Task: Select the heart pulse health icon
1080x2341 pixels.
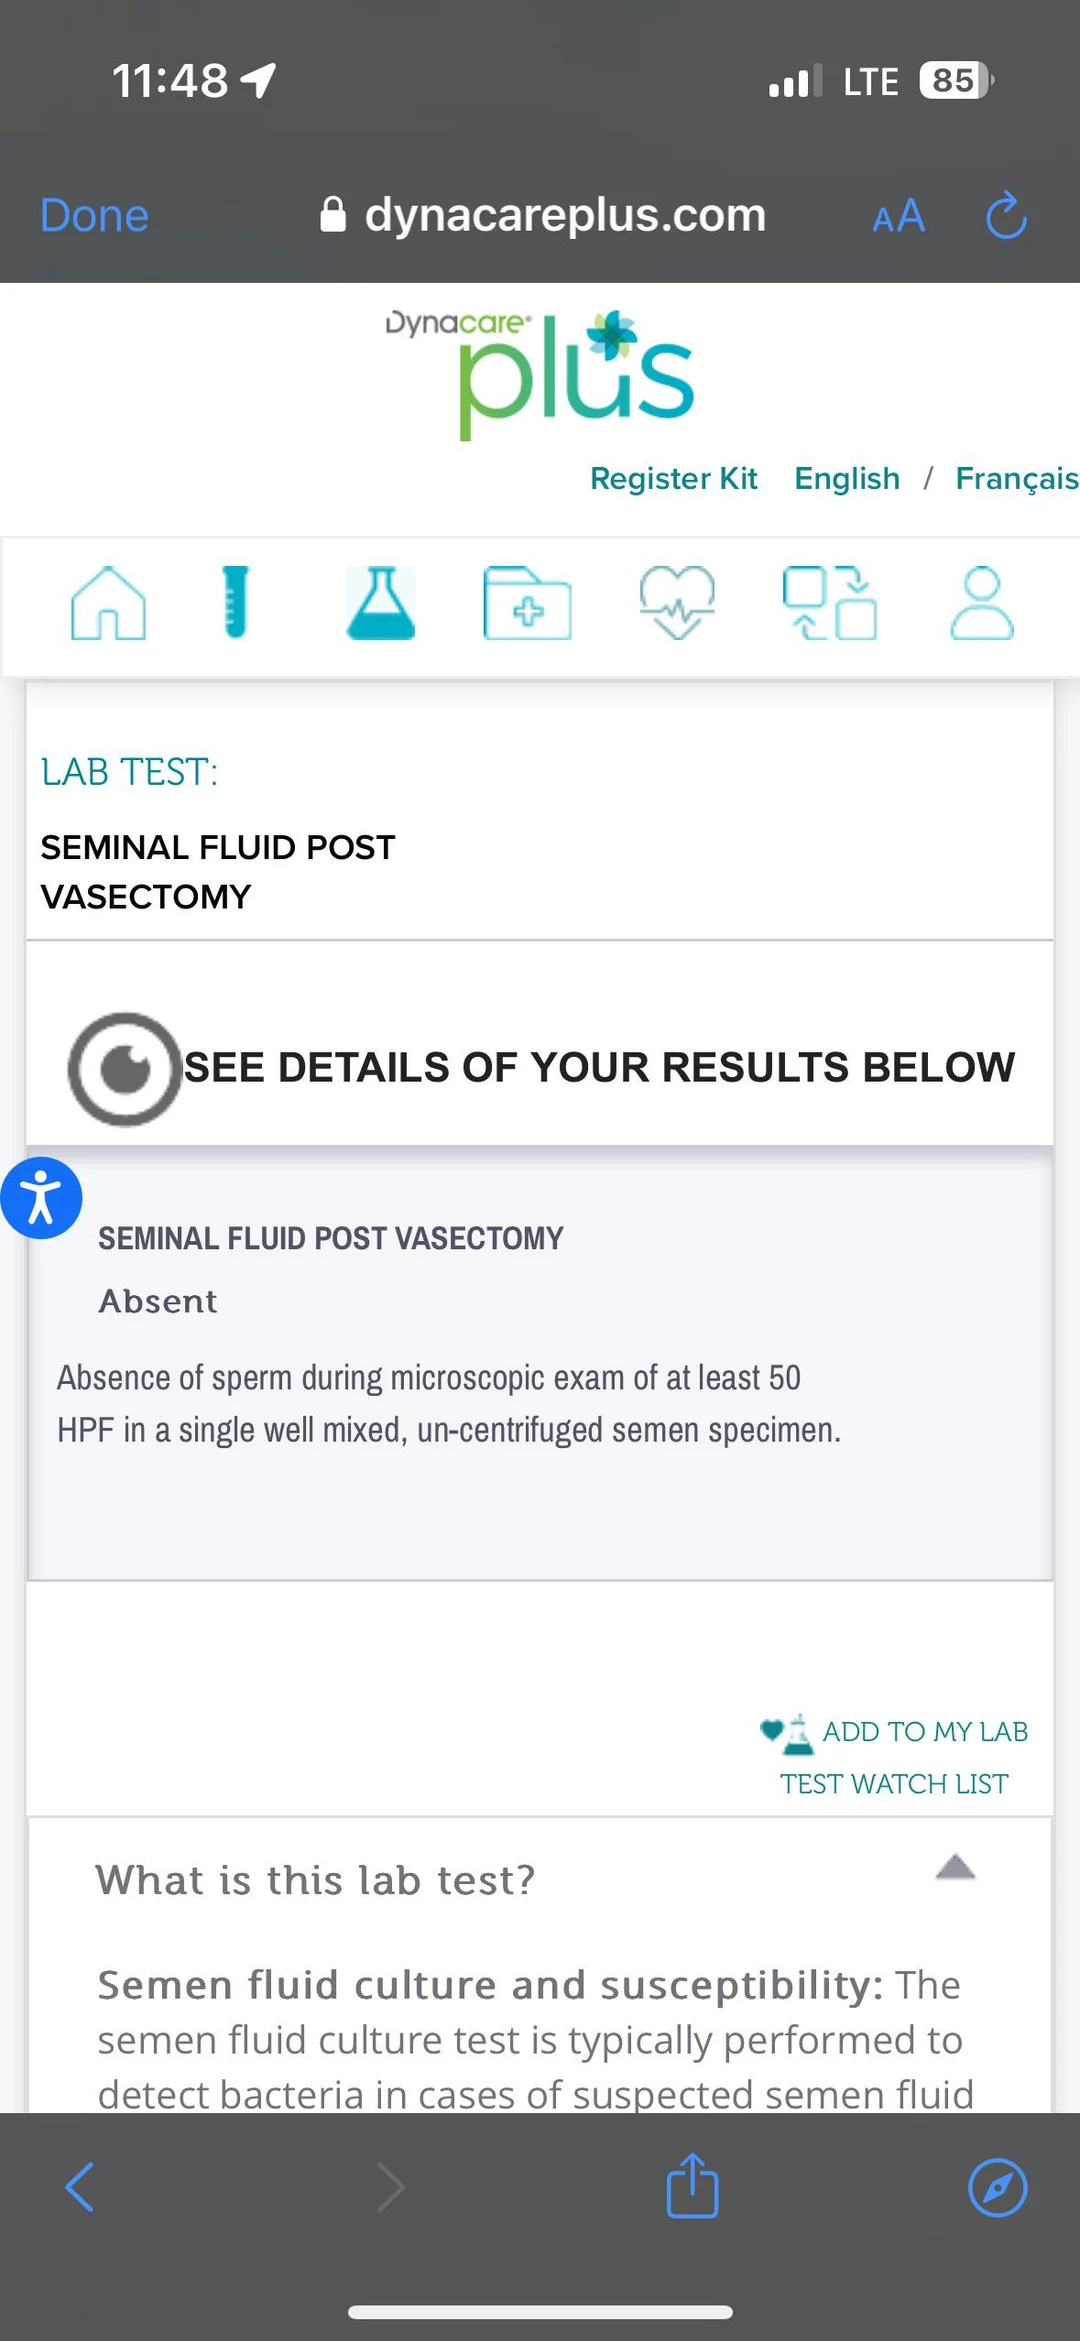Action: 677,603
